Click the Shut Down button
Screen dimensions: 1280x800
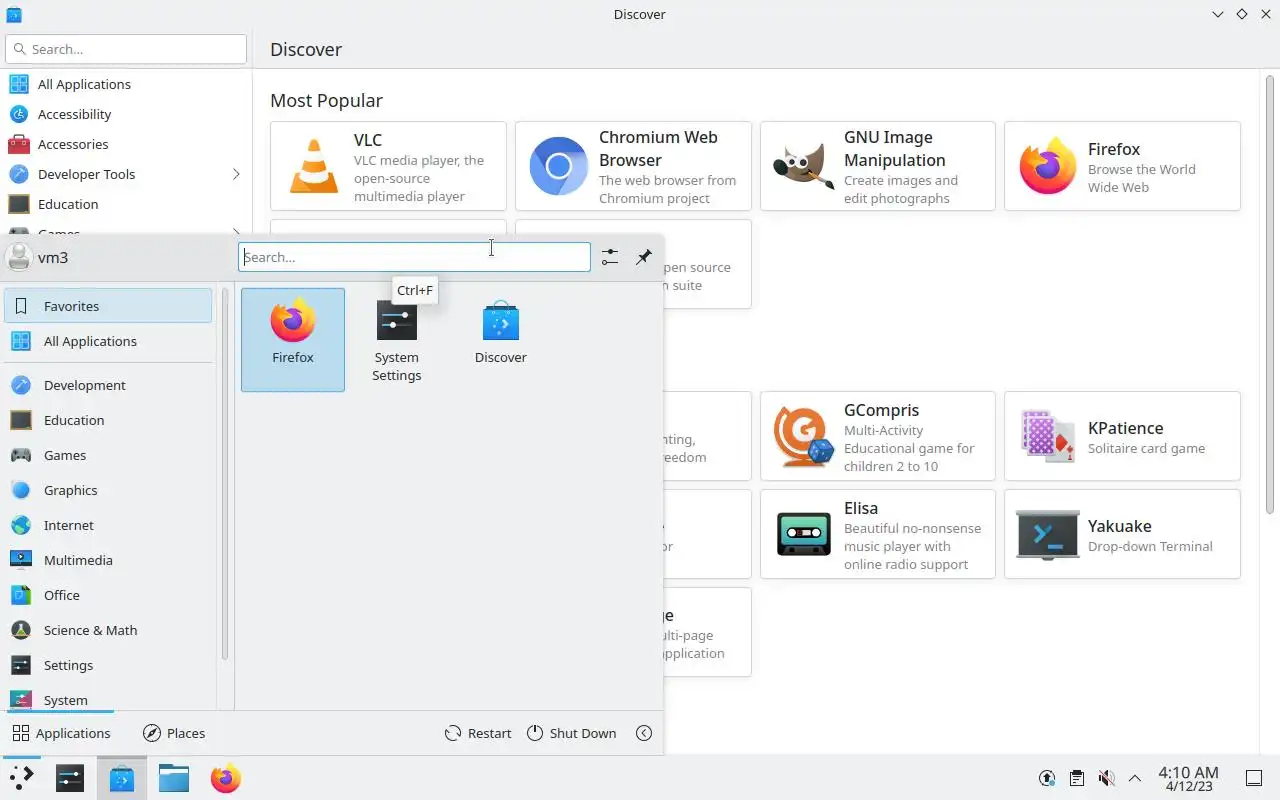click(x=571, y=733)
